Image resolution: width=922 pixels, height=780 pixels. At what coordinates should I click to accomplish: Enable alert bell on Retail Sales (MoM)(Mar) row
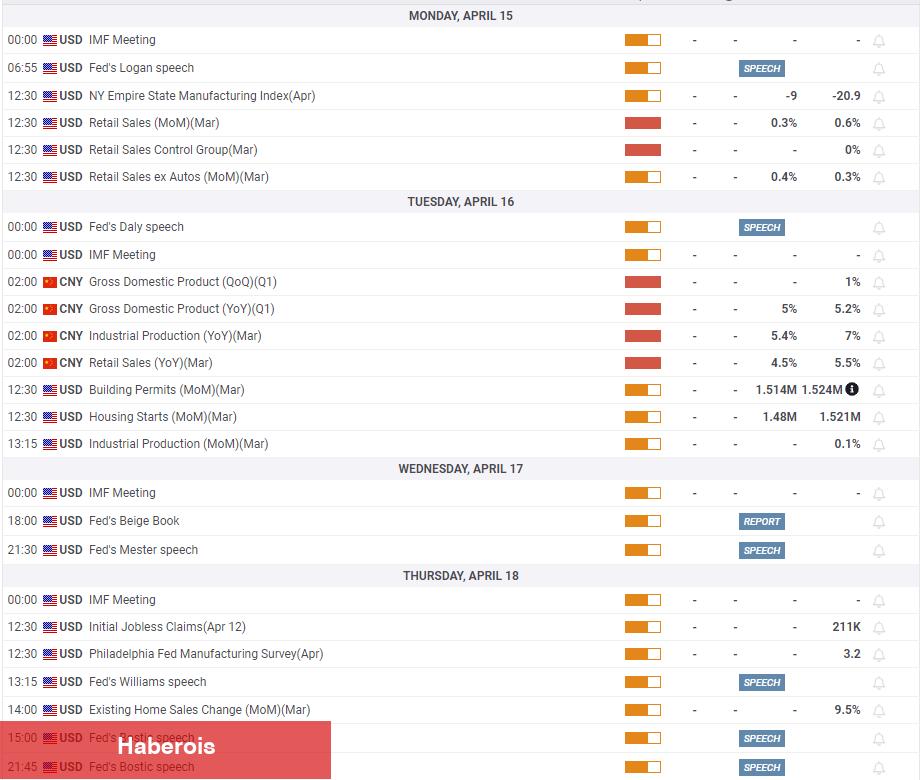(x=878, y=124)
